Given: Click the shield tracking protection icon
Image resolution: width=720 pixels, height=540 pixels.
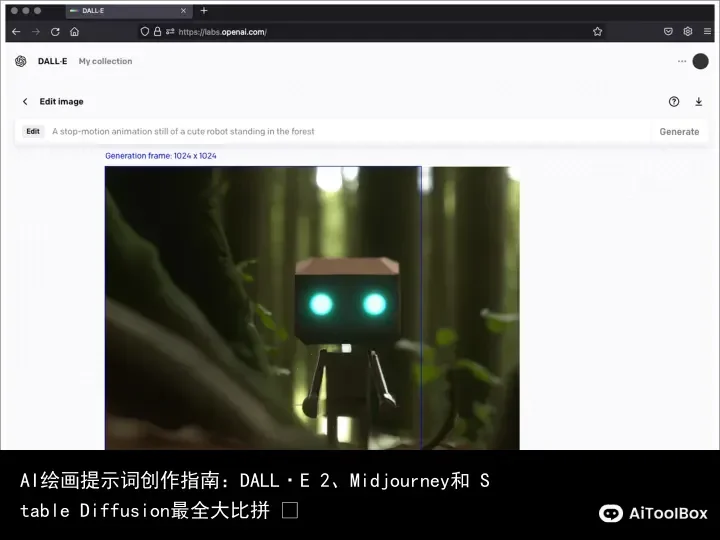Looking at the screenshot, I should tap(145, 32).
